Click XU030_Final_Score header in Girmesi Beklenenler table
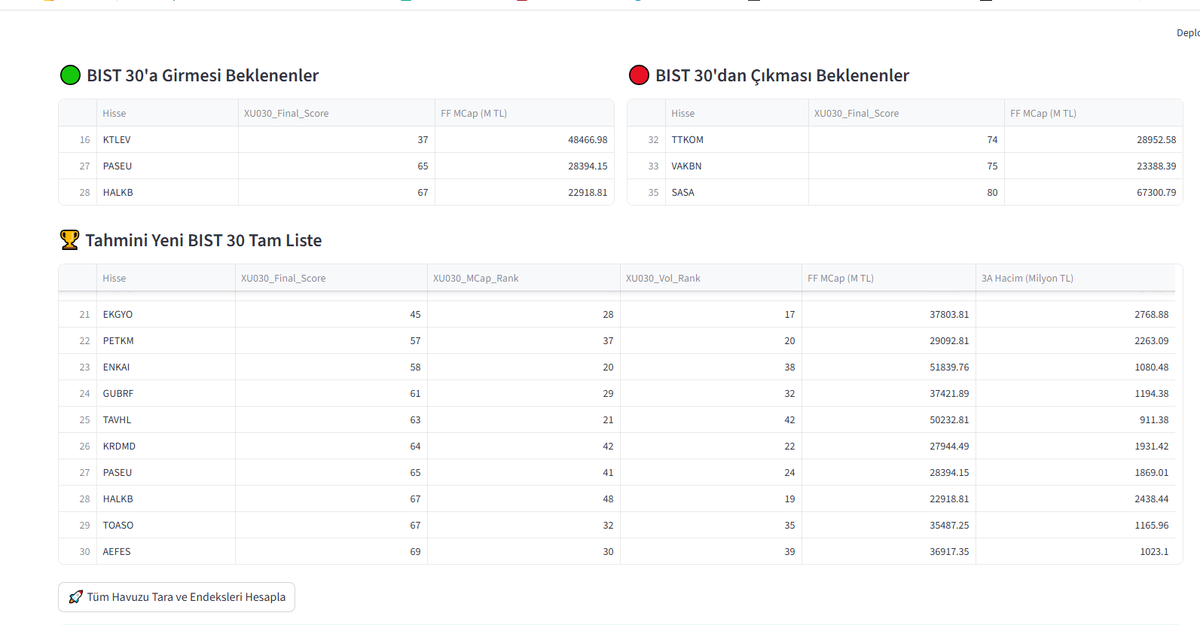Viewport: 1200px width, 625px height. [x=336, y=113]
